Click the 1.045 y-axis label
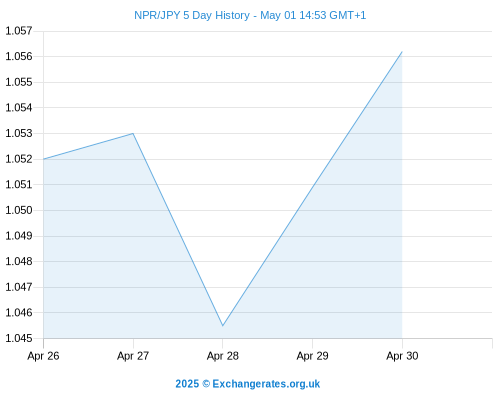Image resolution: width=495 pixels, height=400 pixels. (19, 338)
